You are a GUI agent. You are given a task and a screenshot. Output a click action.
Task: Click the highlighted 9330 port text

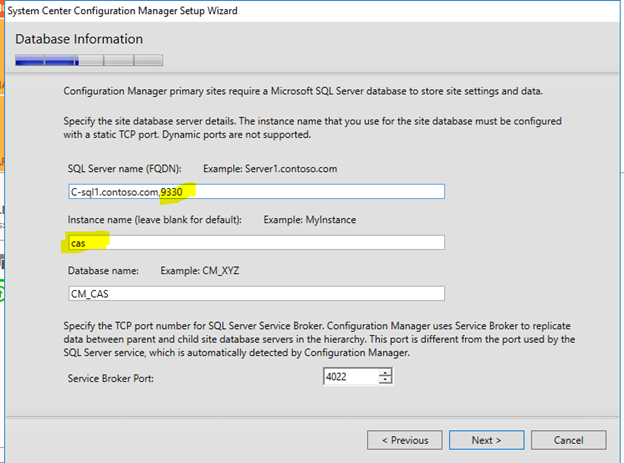pos(172,192)
